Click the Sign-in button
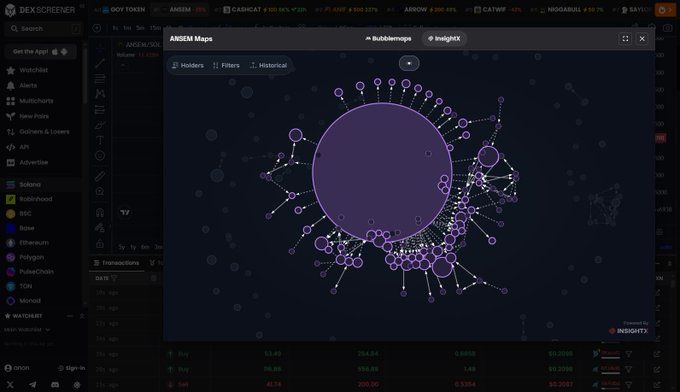Viewport: 680px width, 392px height. tap(71, 368)
